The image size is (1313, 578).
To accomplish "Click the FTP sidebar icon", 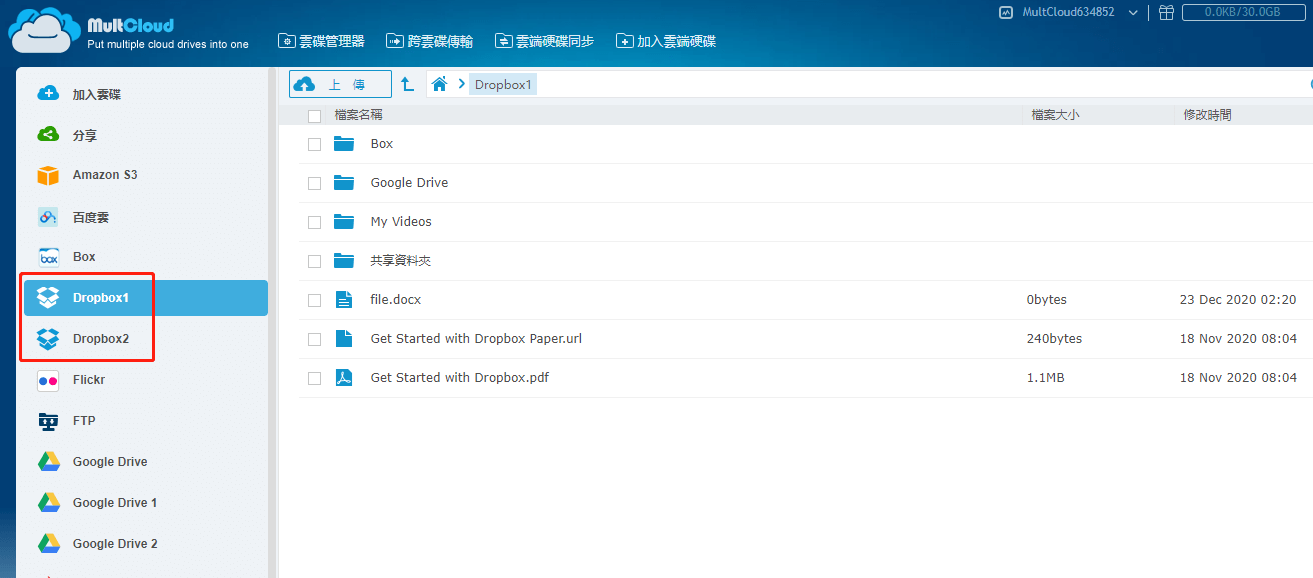I will [48, 421].
